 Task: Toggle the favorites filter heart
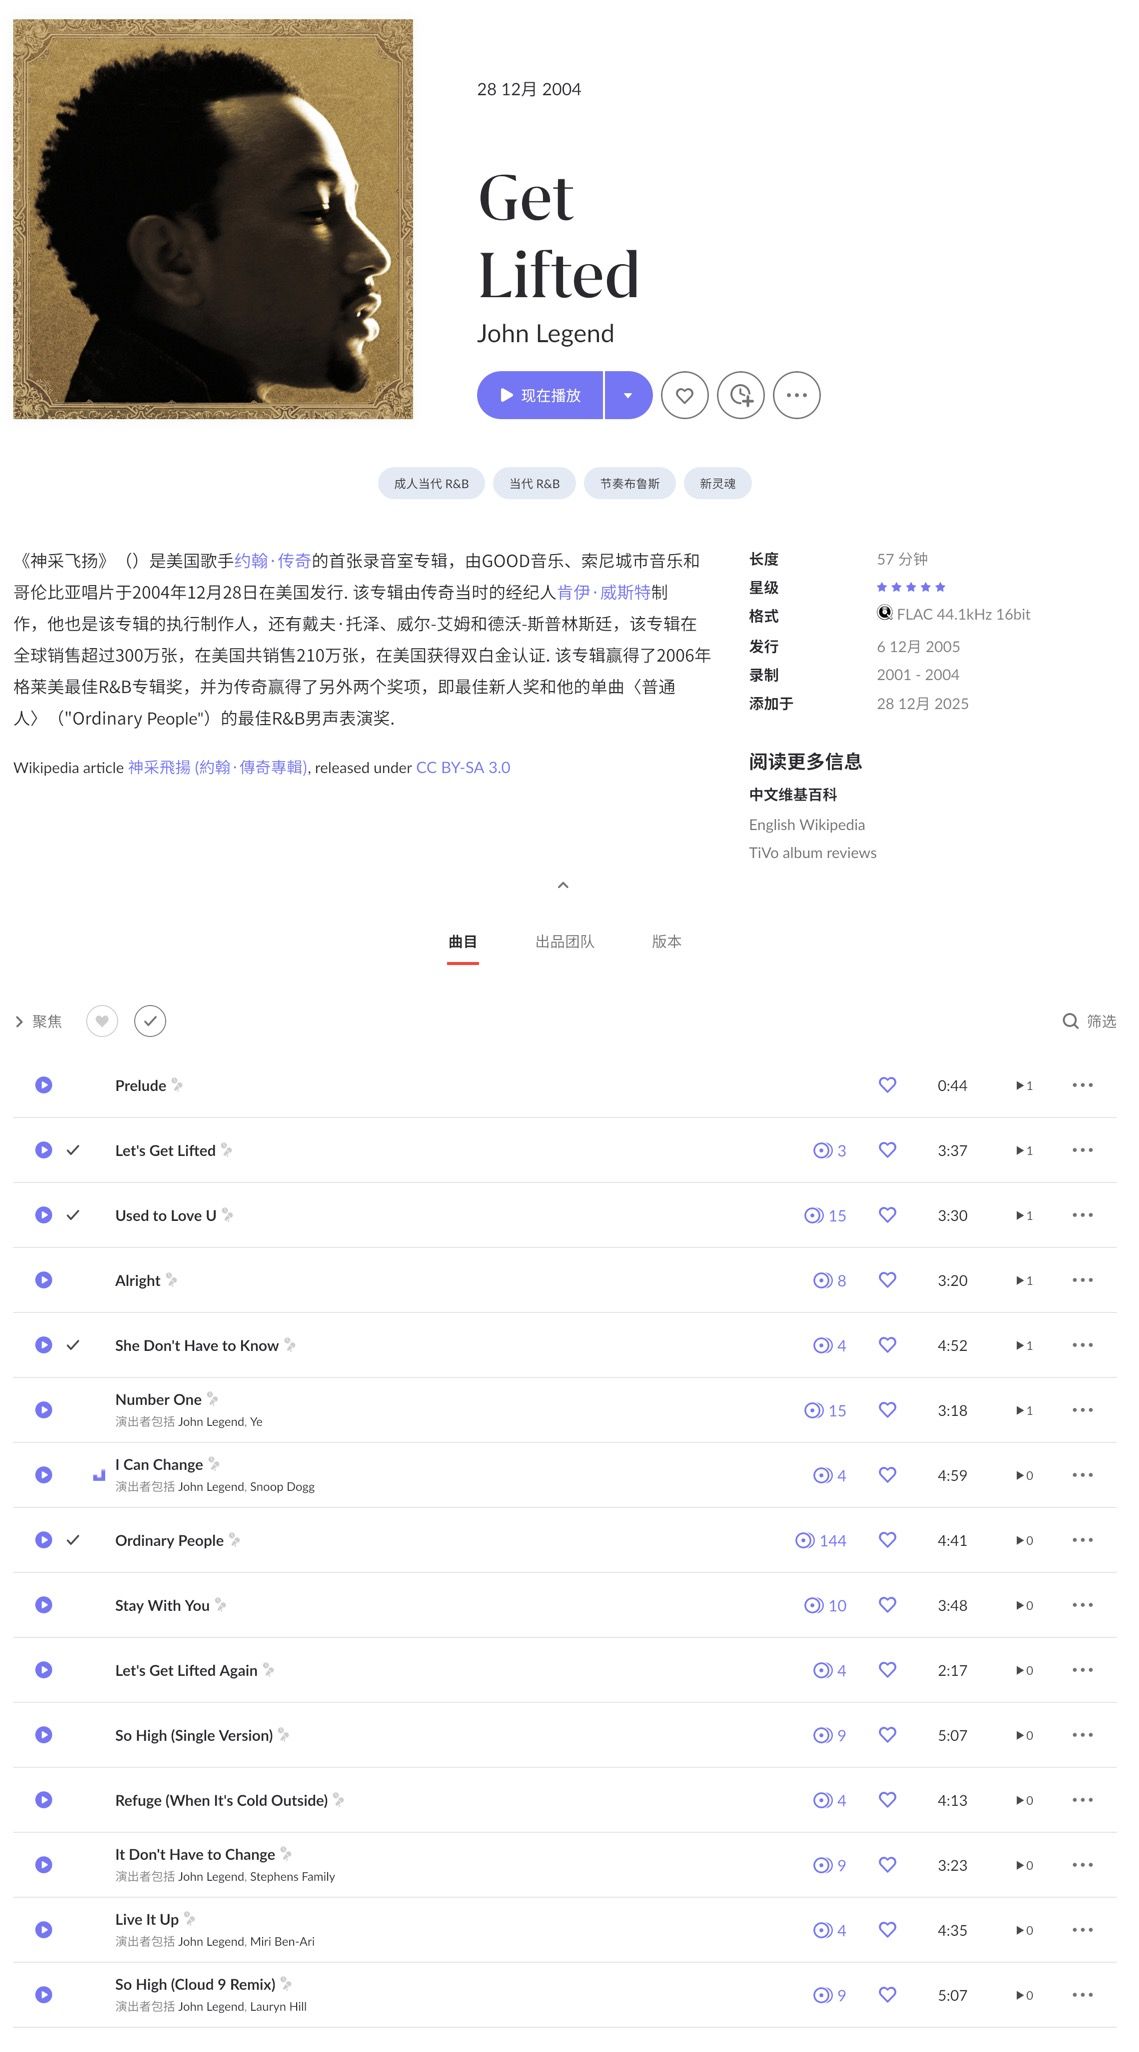pyautogui.click(x=102, y=1021)
